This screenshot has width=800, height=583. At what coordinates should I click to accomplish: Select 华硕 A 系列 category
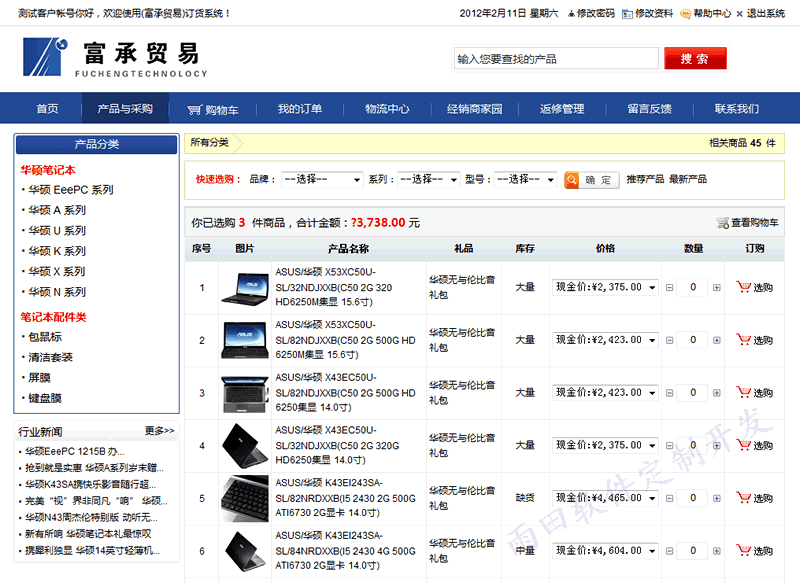[x=57, y=210]
